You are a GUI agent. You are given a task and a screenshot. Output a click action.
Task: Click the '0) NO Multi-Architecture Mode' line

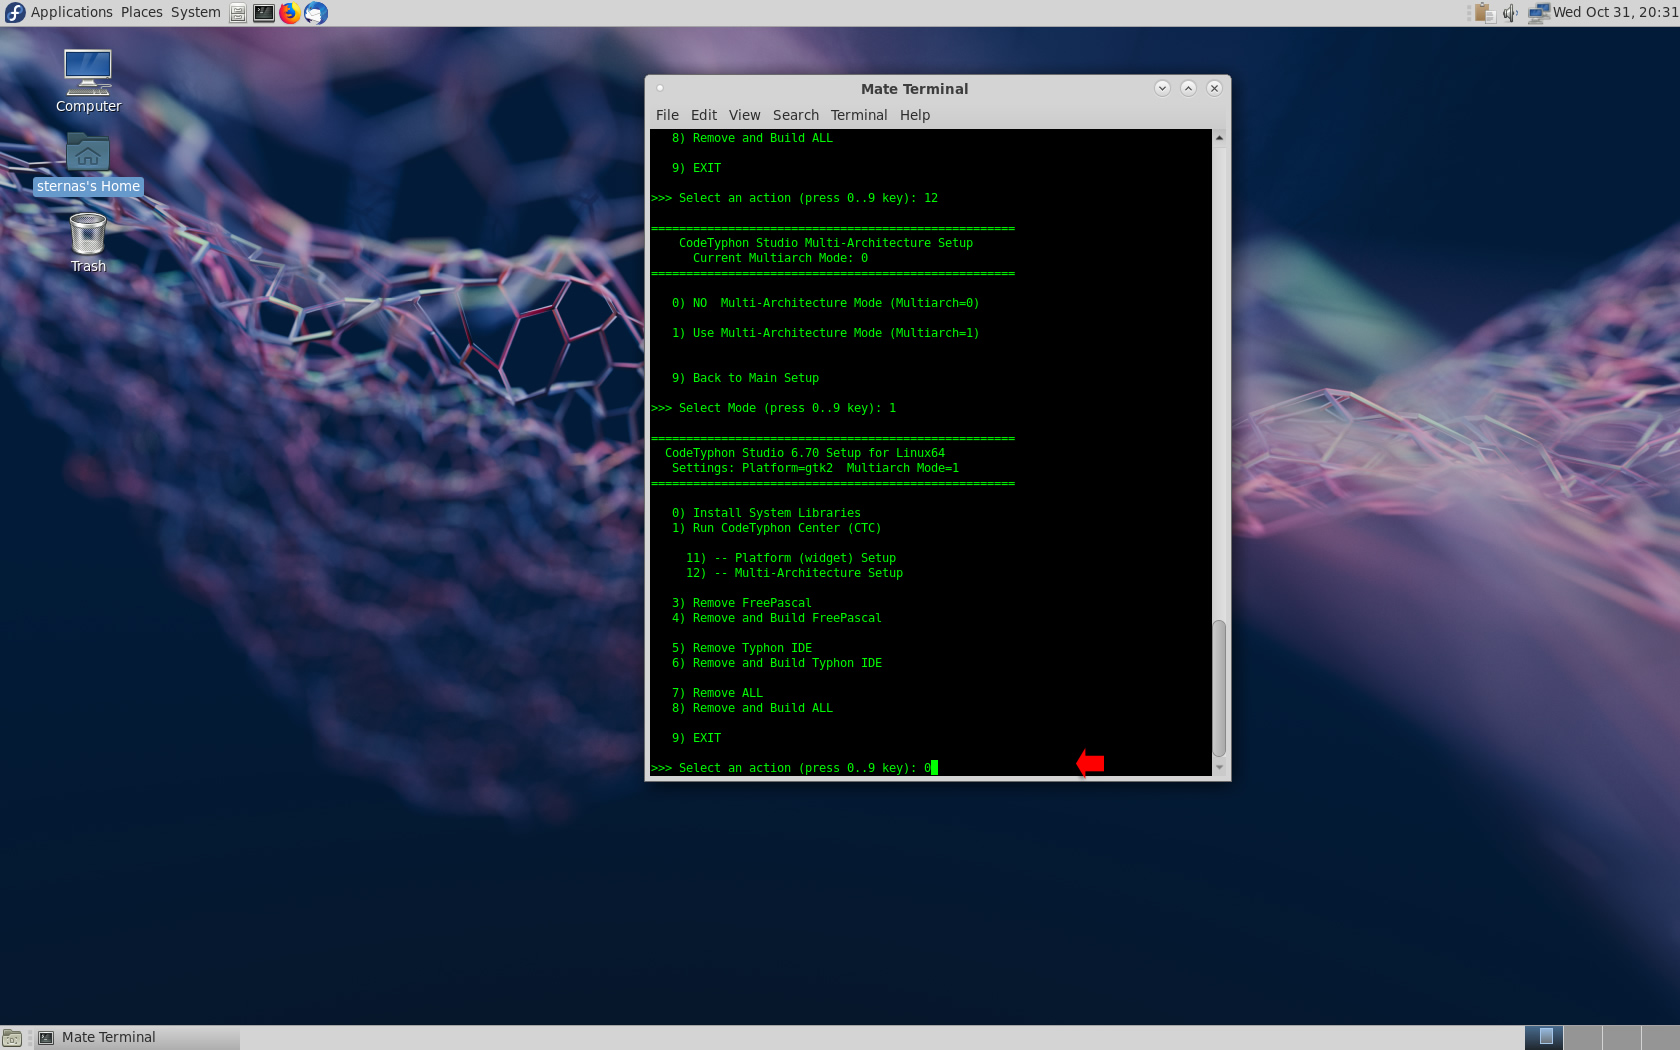pyautogui.click(x=826, y=303)
